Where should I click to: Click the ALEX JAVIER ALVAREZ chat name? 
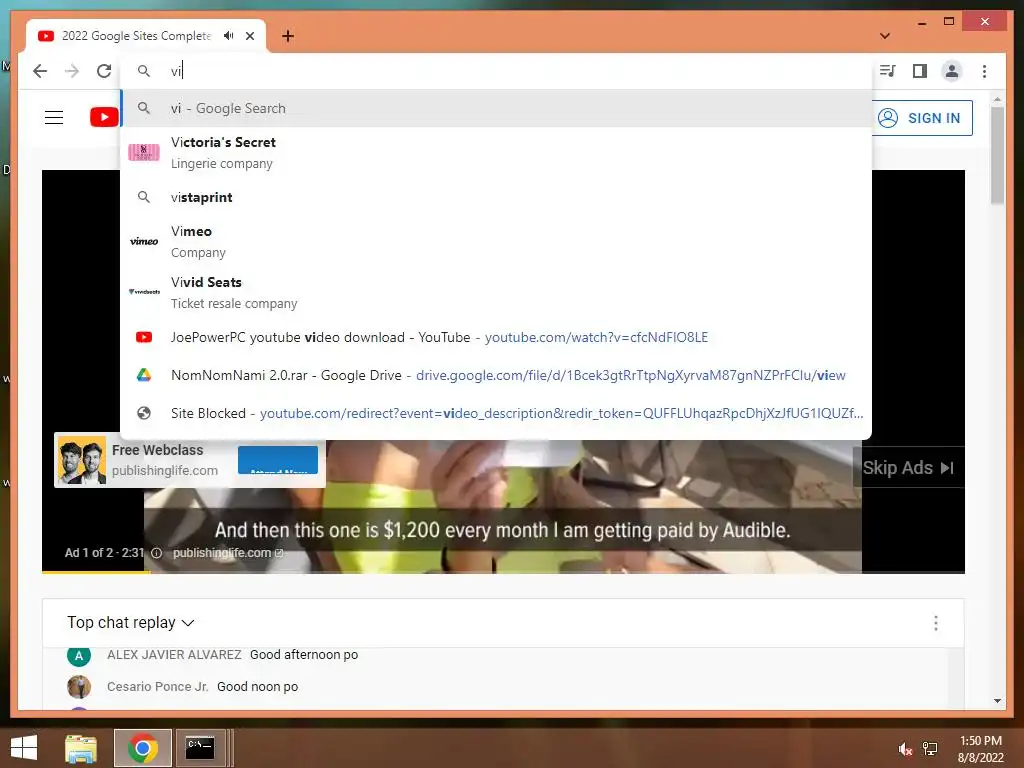pyautogui.click(x=174, y=654)
